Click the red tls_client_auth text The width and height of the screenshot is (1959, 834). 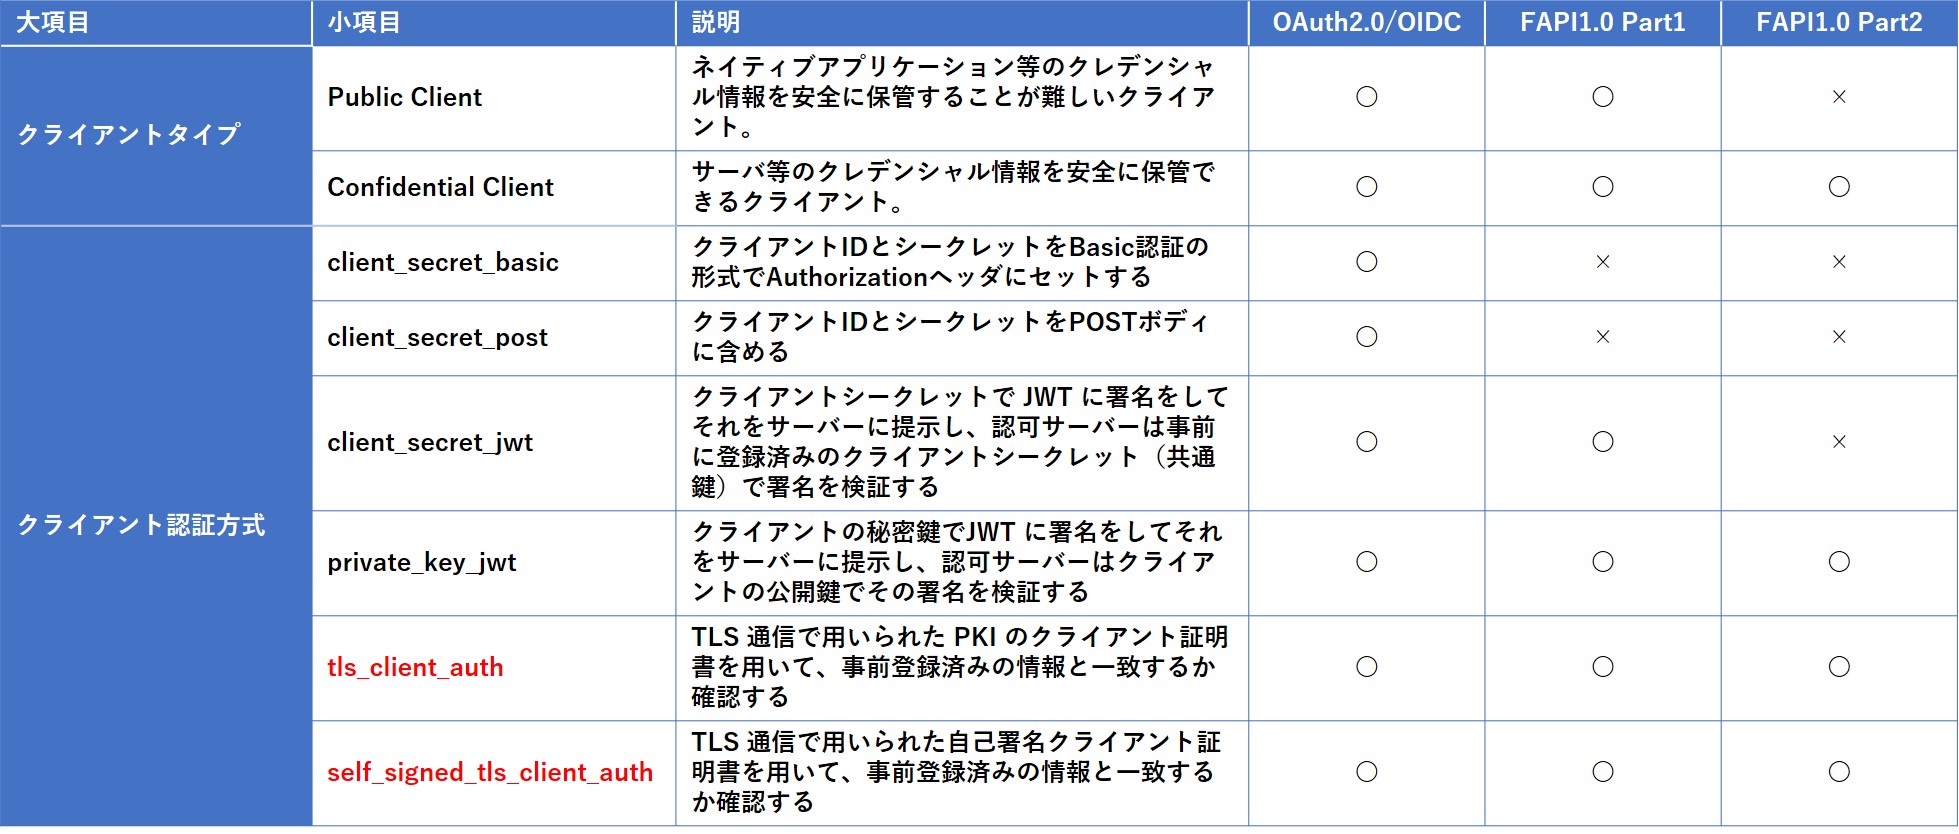pyautogui.click(x=415, y=668)
